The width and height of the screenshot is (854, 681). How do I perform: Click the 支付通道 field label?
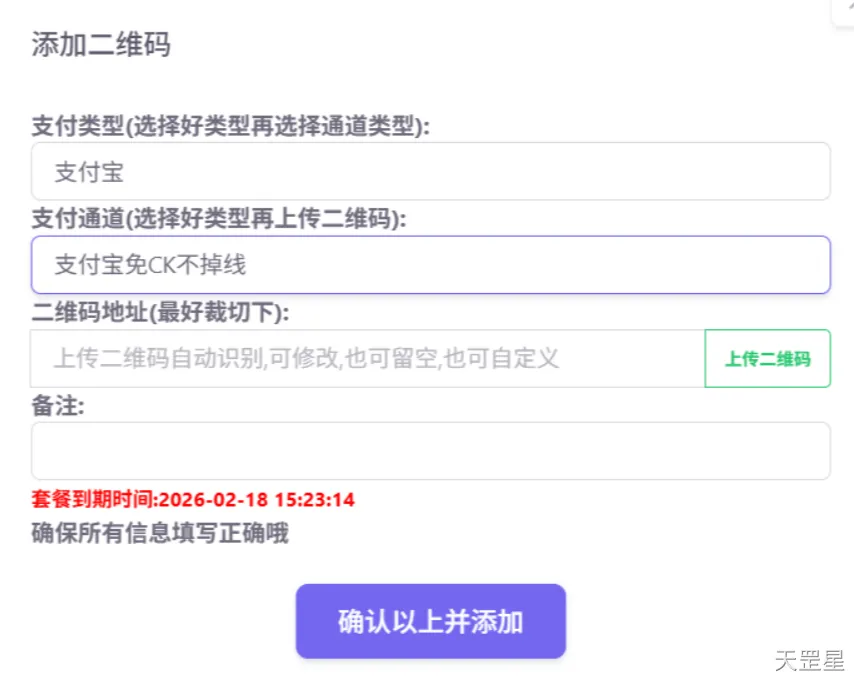pyautogui.click(x=76, y=219)
